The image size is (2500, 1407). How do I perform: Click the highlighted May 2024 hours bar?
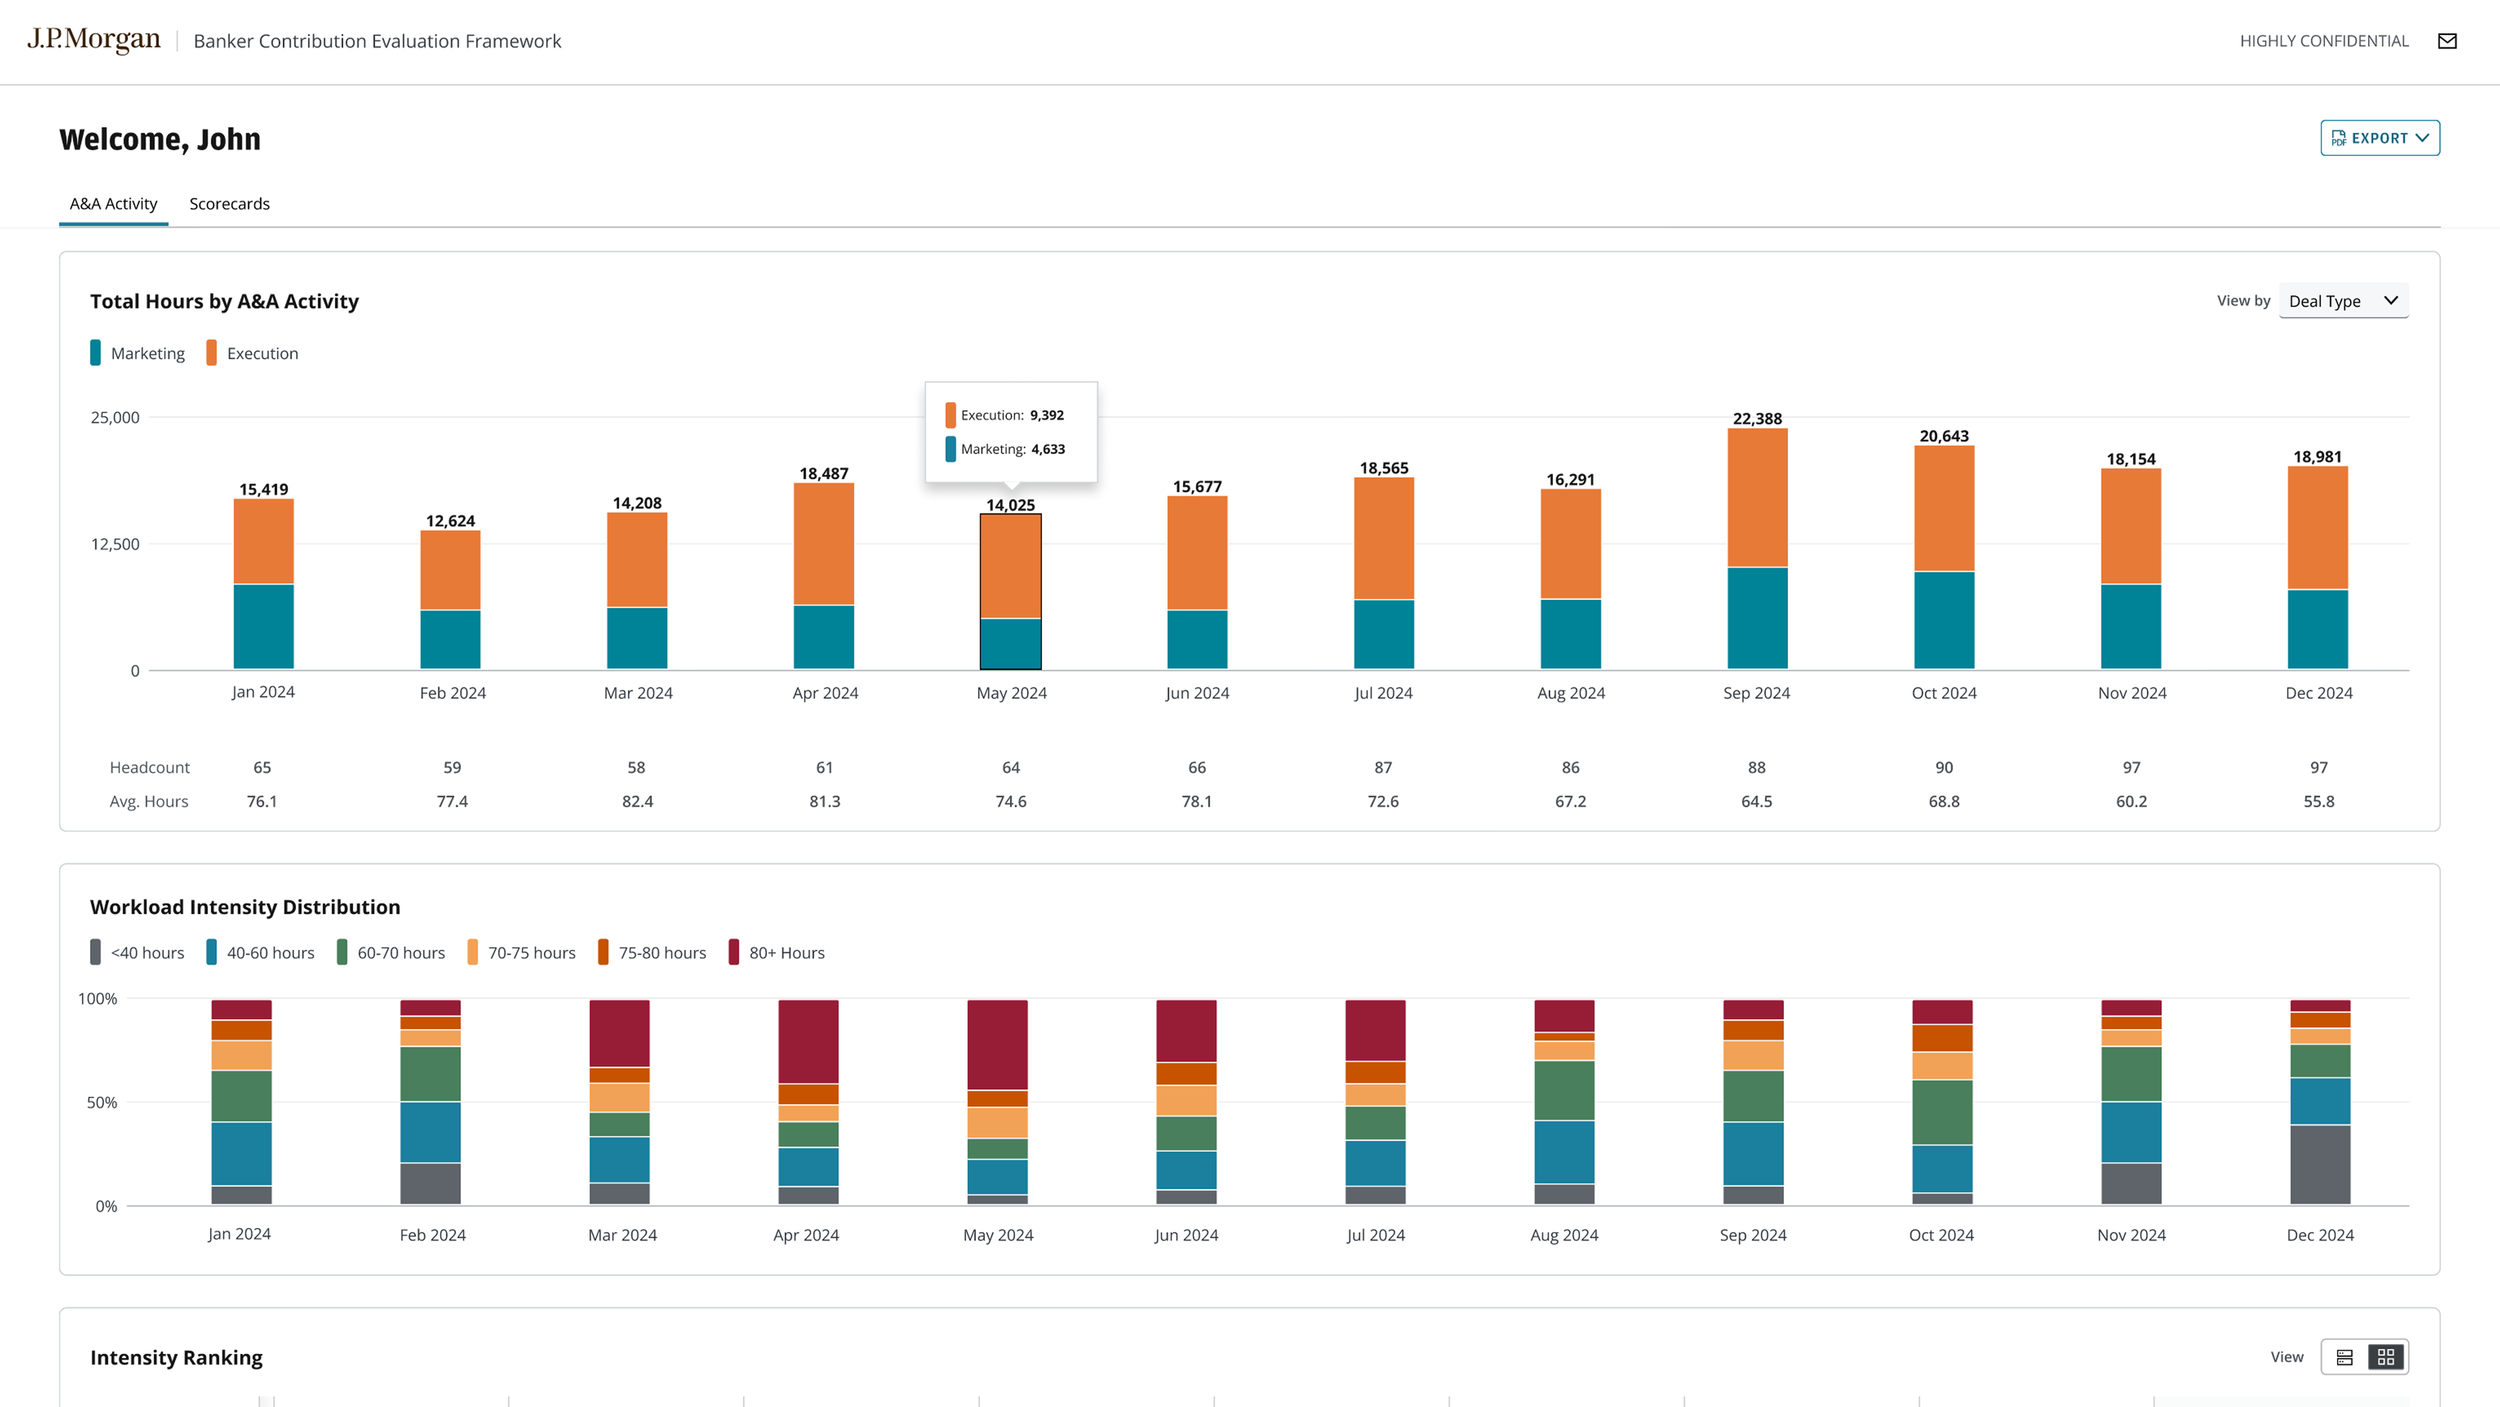1010,592
